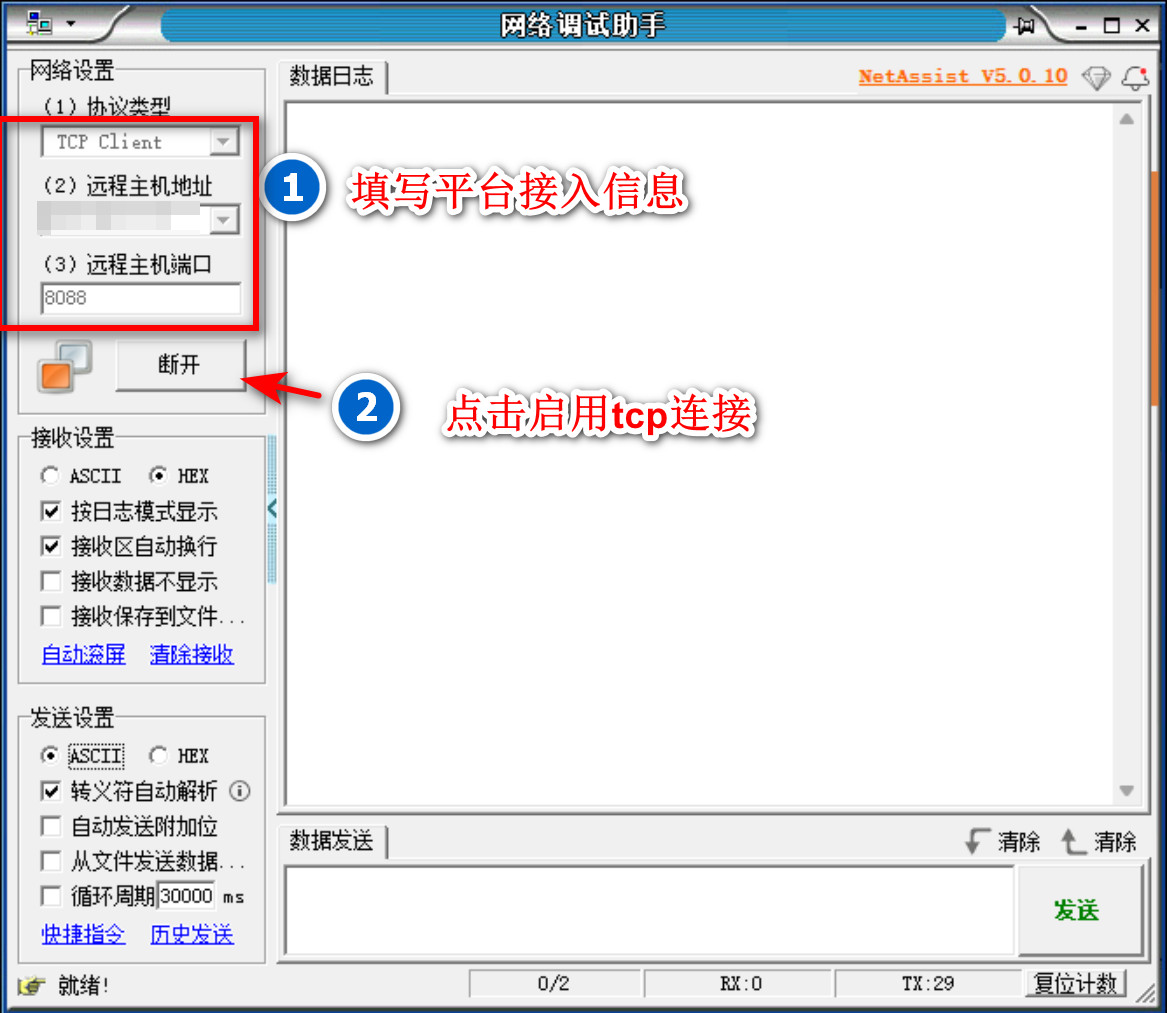The width and height of the screenshot is (1167, 1013).
Task: Select the 数据发送 tab
Action: [331, 841]
